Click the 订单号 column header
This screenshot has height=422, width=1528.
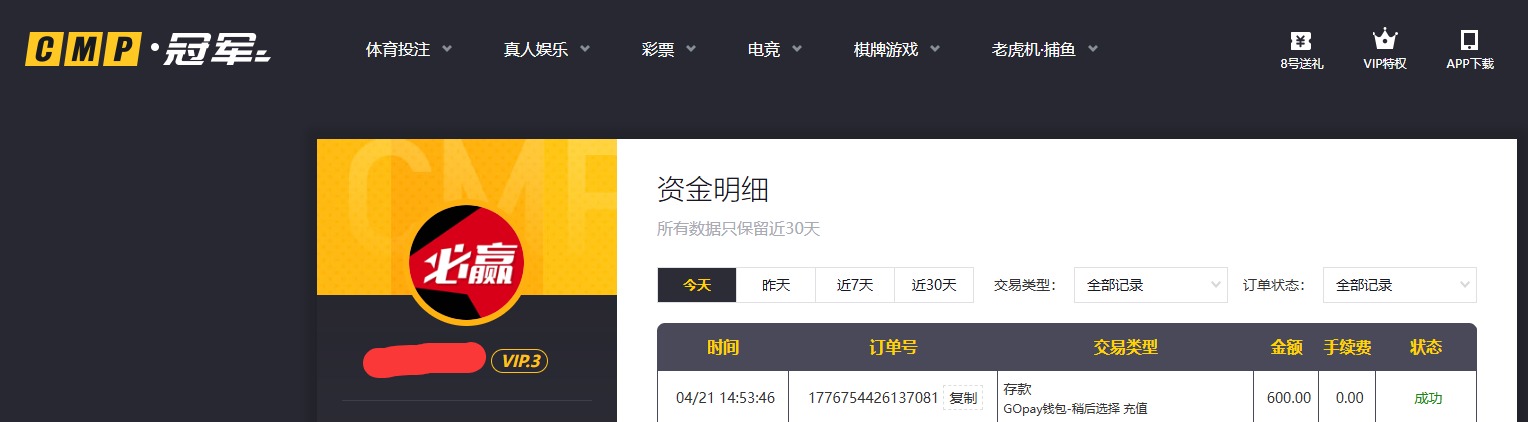[893, 347]
